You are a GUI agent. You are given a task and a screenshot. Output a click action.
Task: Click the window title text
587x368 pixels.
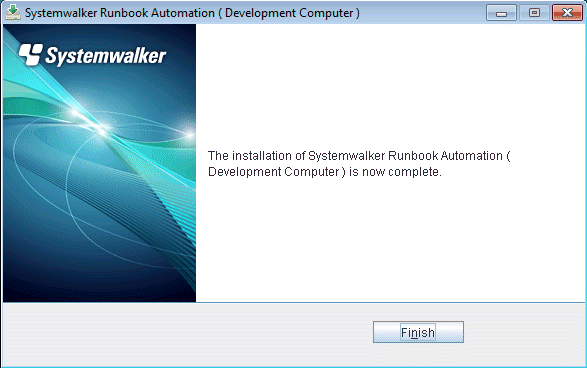pyautogui.click(x=192, y=13)
